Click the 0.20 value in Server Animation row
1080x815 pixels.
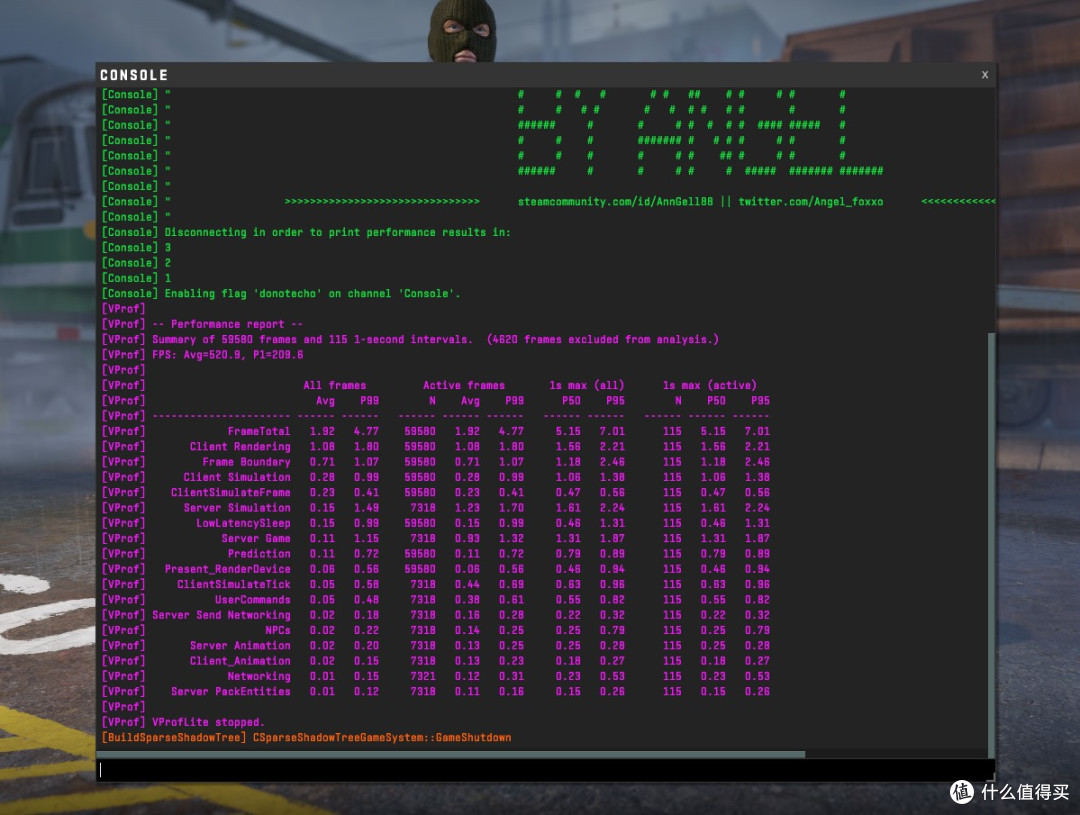click(x=366, y=646)
